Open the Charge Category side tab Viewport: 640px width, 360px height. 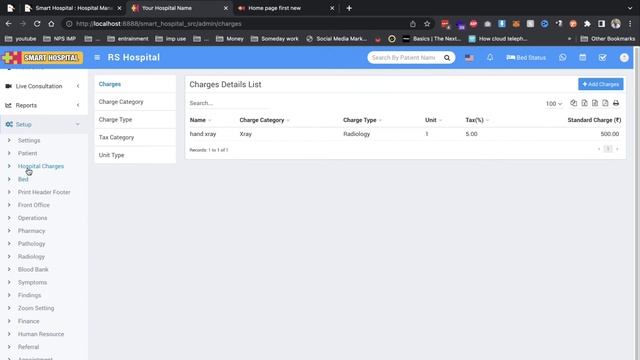pos(135,102)
